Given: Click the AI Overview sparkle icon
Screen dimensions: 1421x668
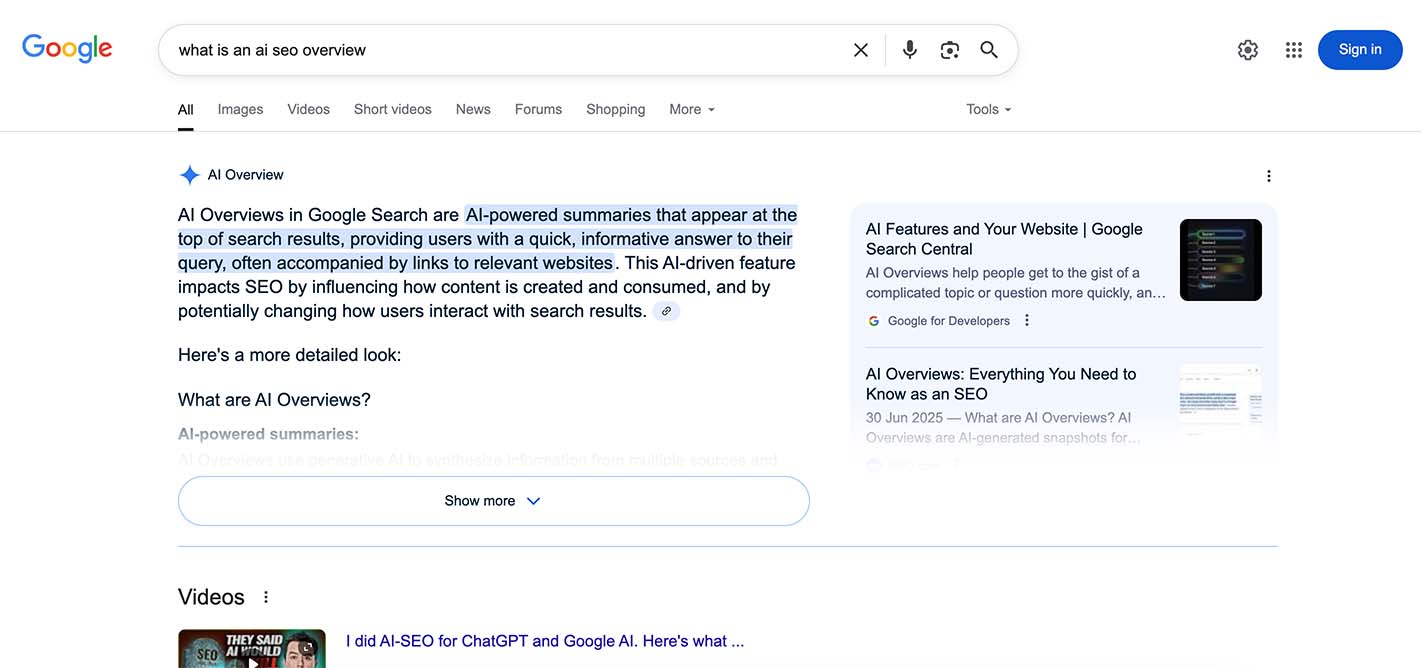Looking at the screenshot, I should pyautogui.click(x=189, y=175).
